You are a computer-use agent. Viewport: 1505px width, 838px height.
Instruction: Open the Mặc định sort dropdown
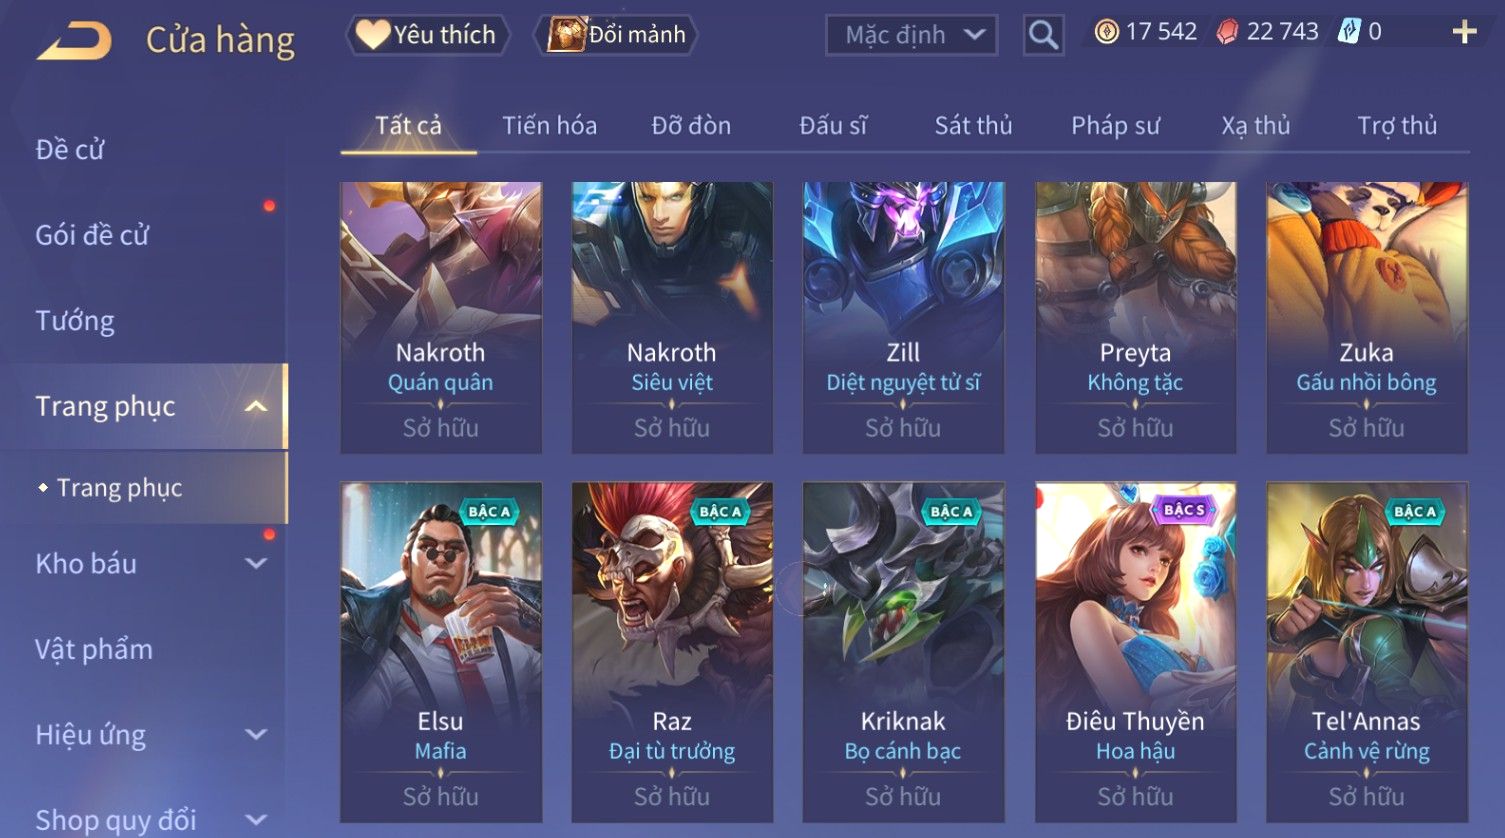tap(911, 35)
